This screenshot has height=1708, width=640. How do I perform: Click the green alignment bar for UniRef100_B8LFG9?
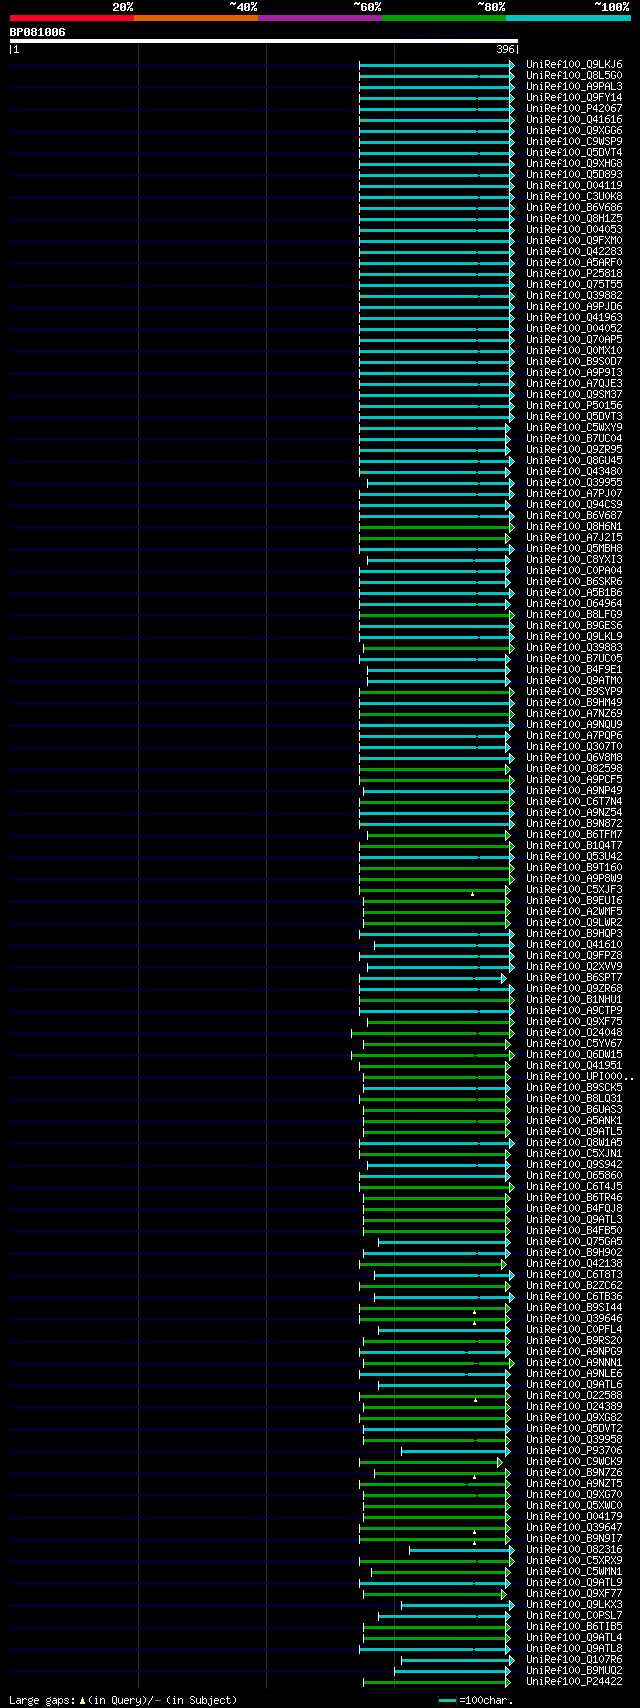point(436,614)
